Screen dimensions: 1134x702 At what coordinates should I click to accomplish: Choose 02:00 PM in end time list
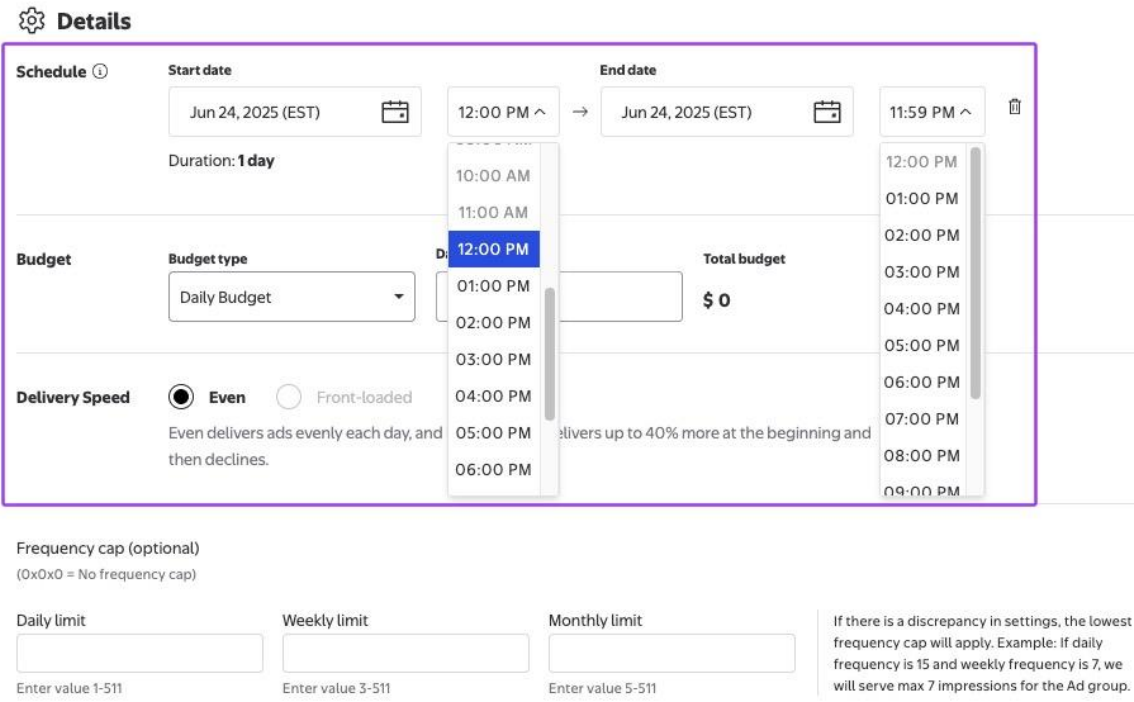point(921,235)
